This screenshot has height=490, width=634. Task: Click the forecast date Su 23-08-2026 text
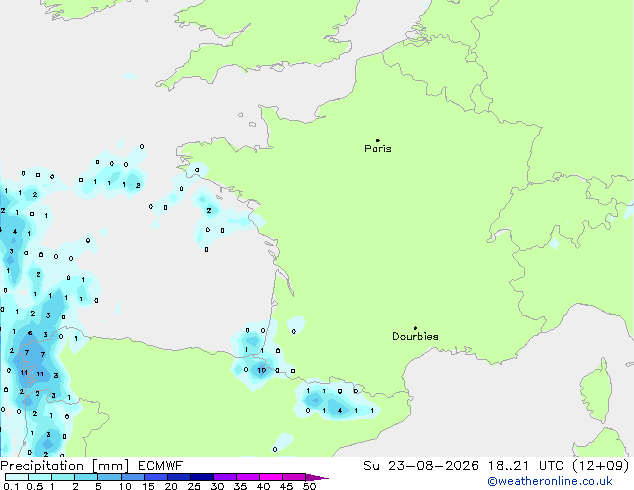pos(421,466)
